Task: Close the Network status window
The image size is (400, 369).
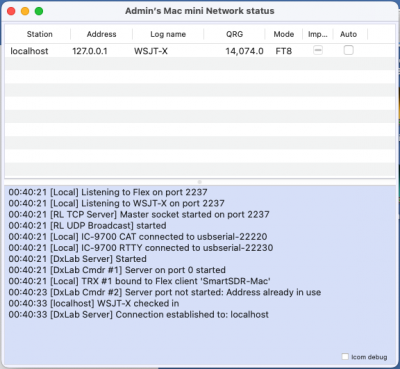Action: pos(11,11)
